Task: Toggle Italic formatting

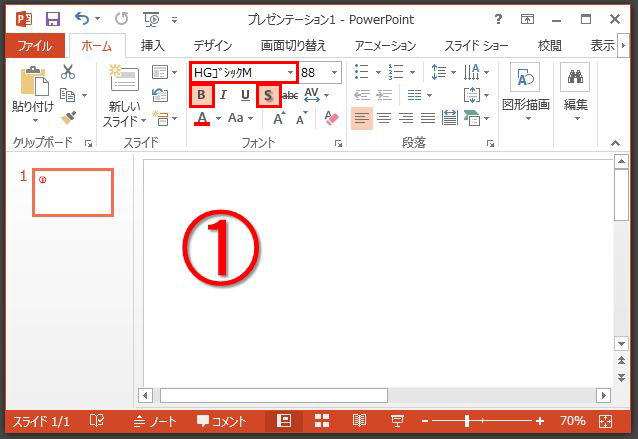Action: point(223,95)
